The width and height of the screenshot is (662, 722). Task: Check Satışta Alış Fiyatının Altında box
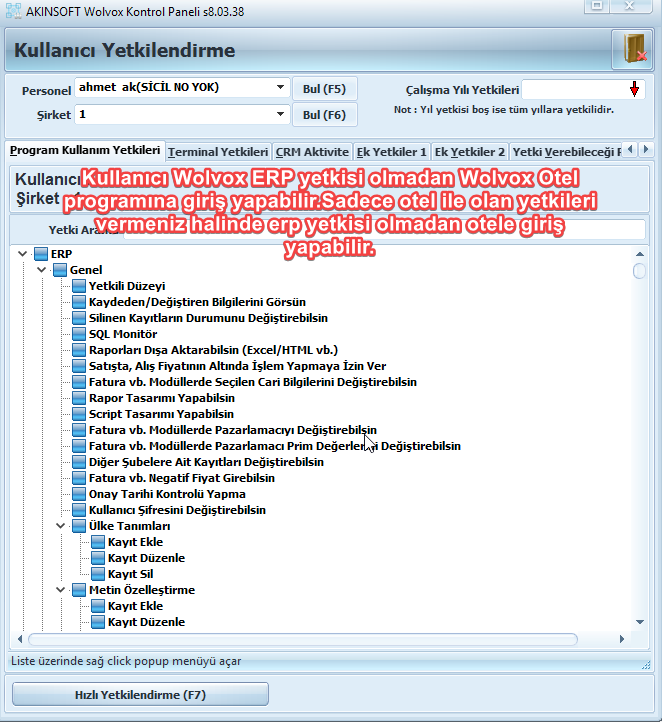[79, 366]
